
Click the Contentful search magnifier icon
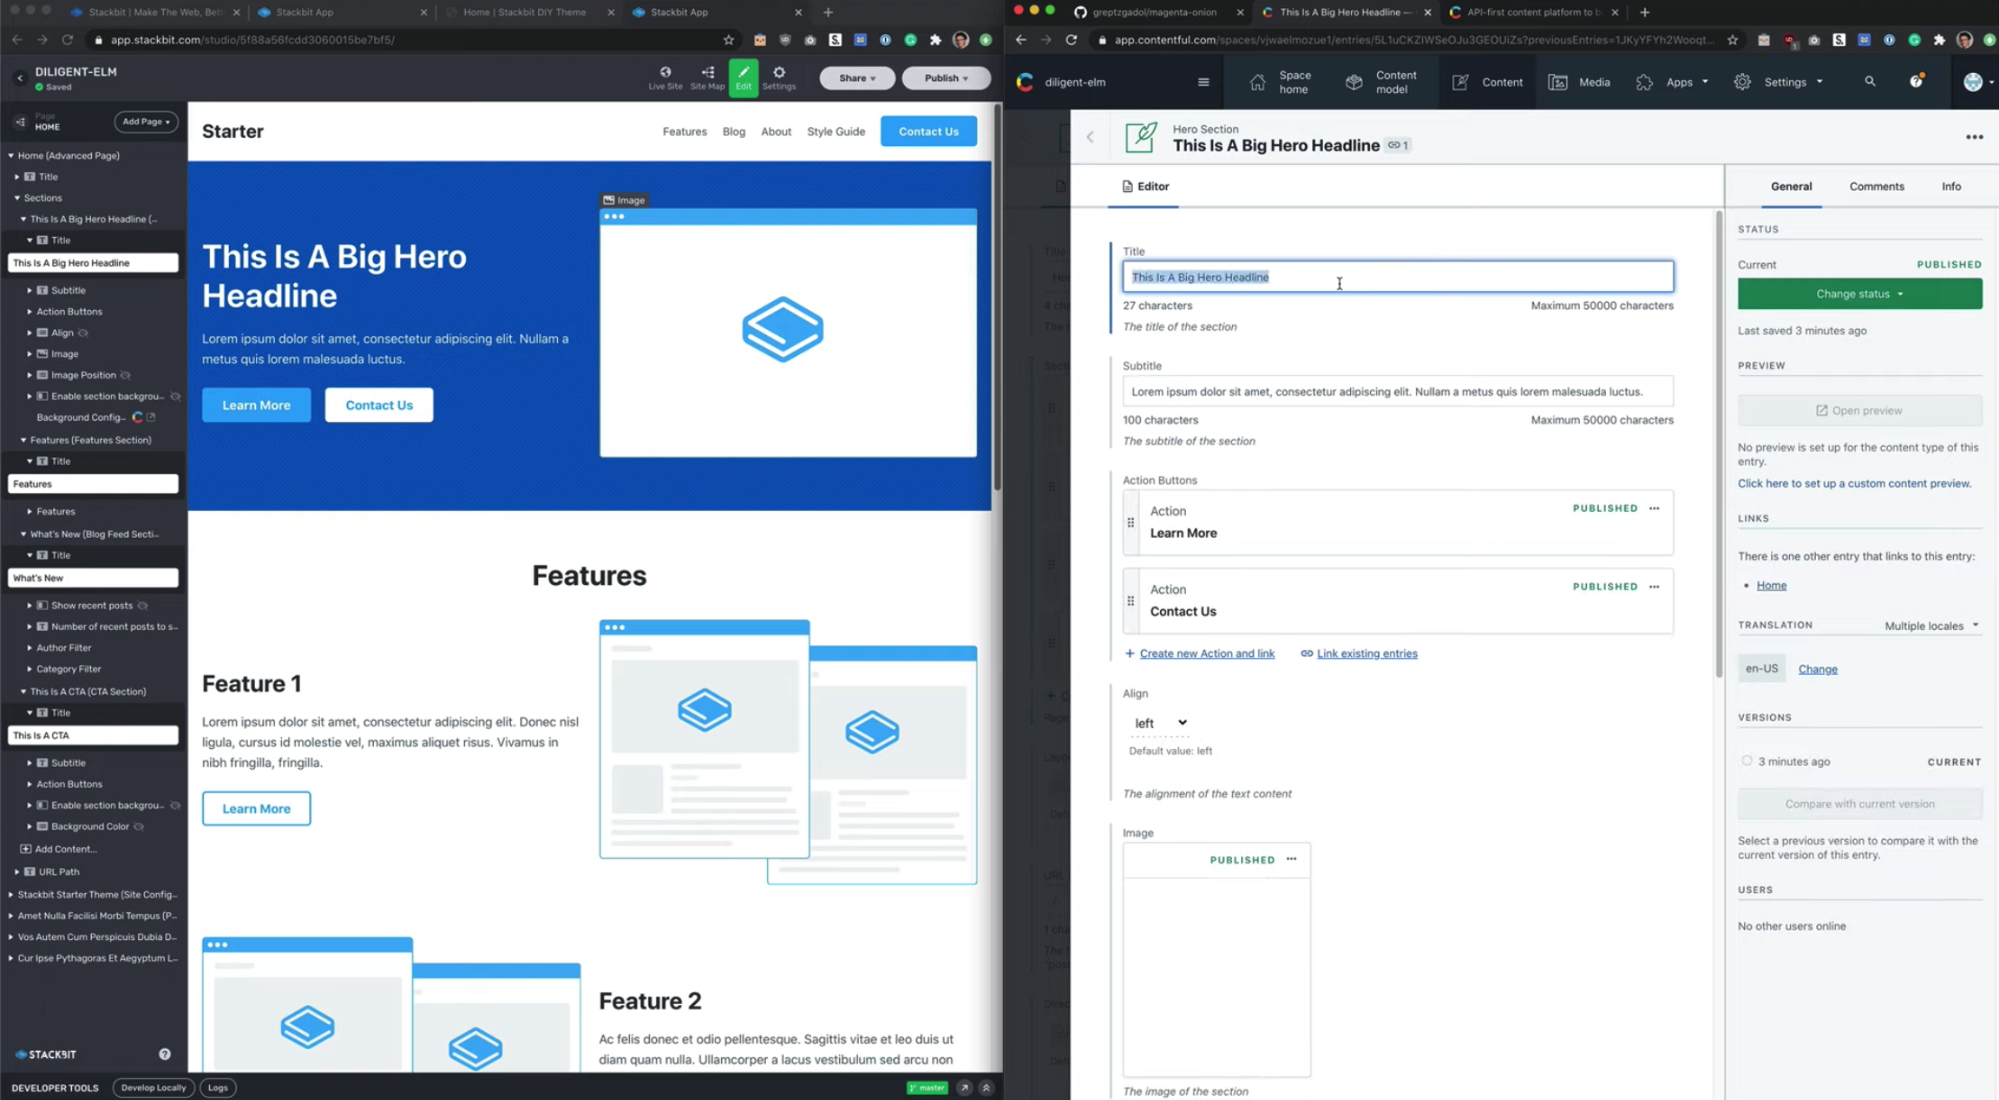(x=1869, y=82)
